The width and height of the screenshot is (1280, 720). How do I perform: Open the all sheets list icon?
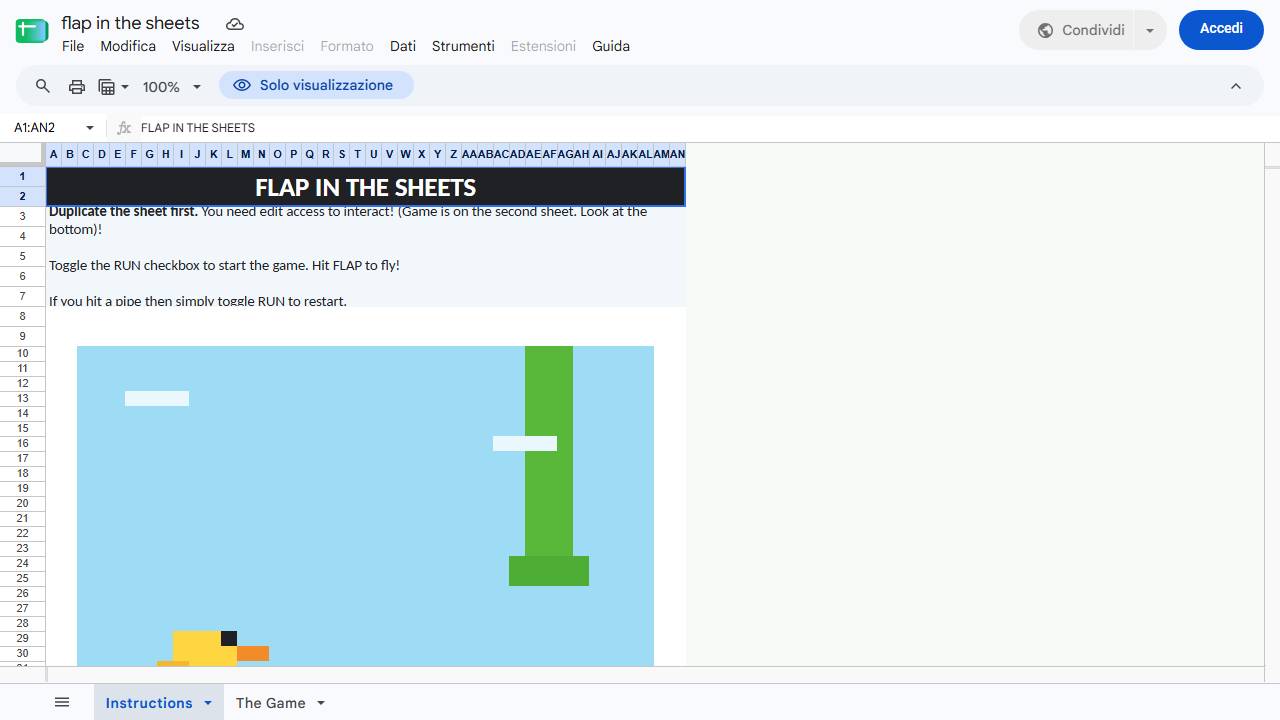tap(62, 703)
